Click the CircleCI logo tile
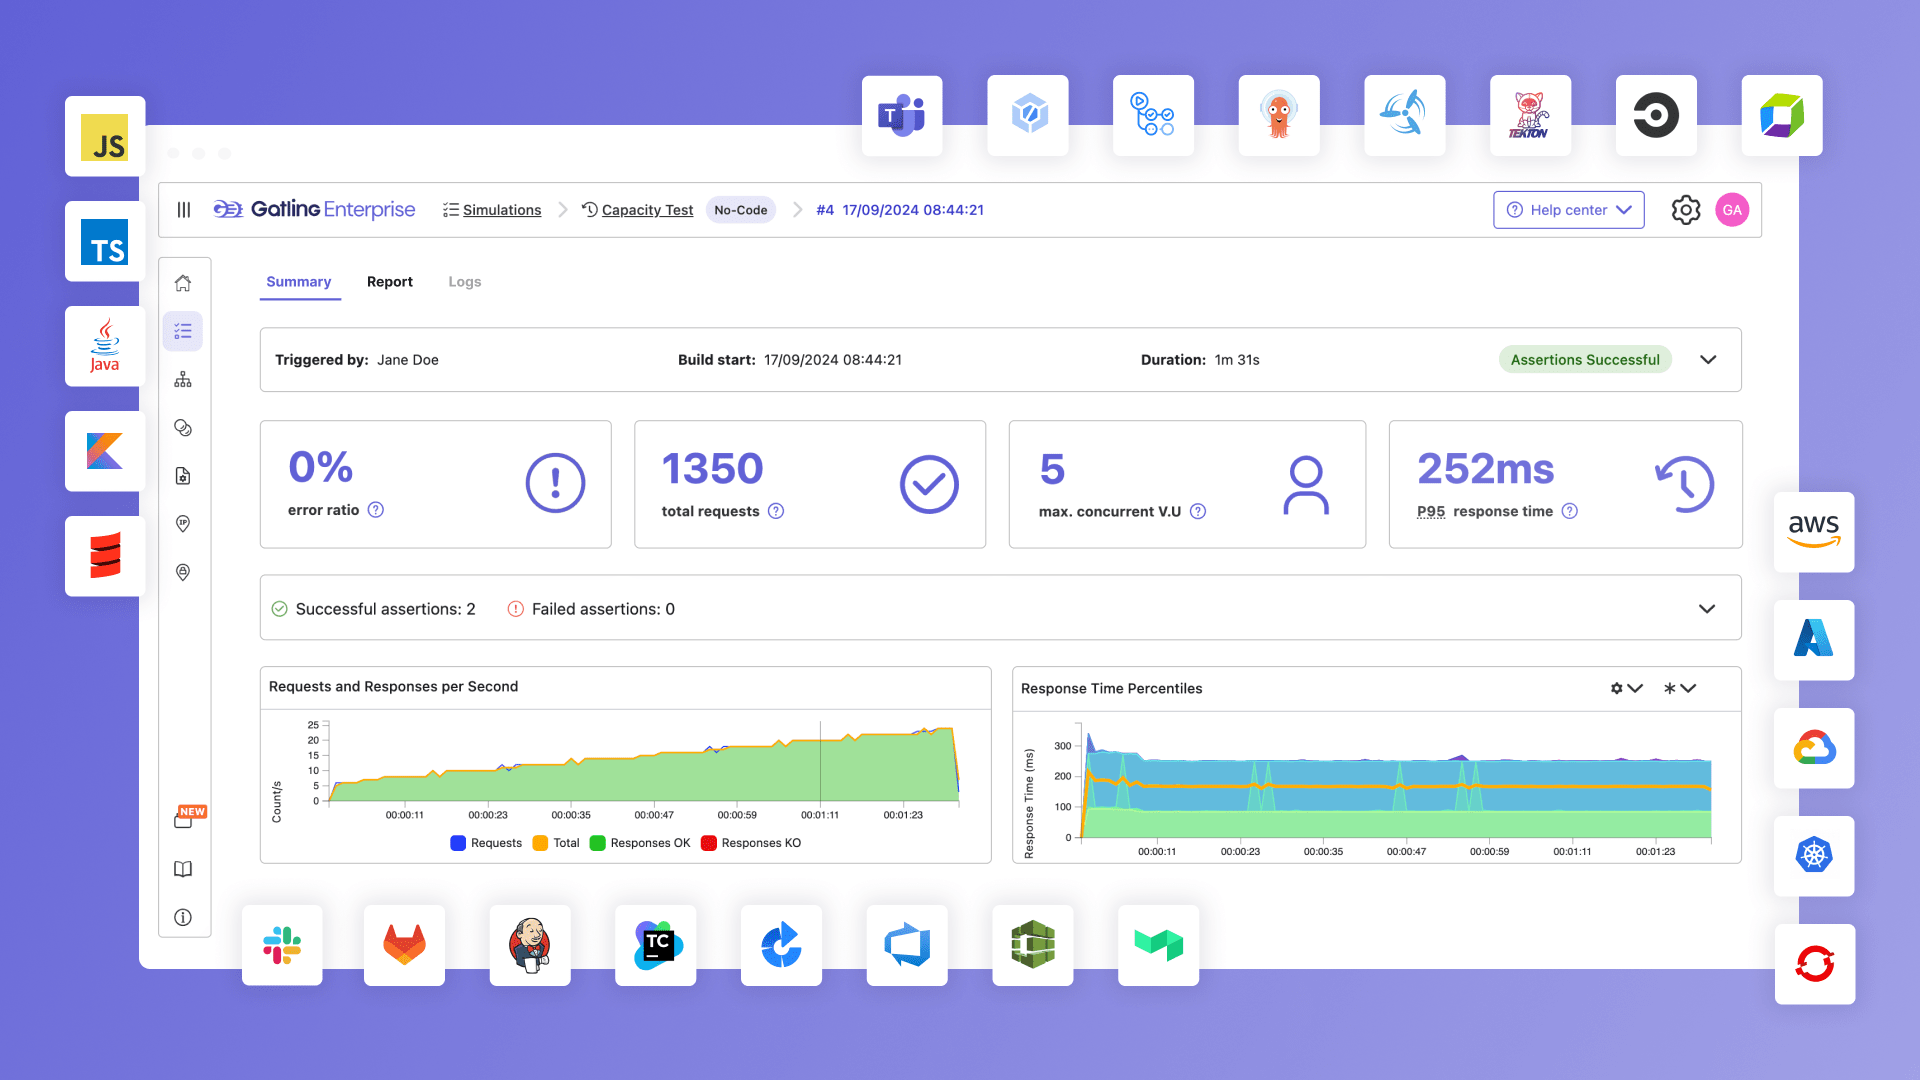Screen dimensions: 1920x1080 pyautogui.click(x=1656, y=115)
